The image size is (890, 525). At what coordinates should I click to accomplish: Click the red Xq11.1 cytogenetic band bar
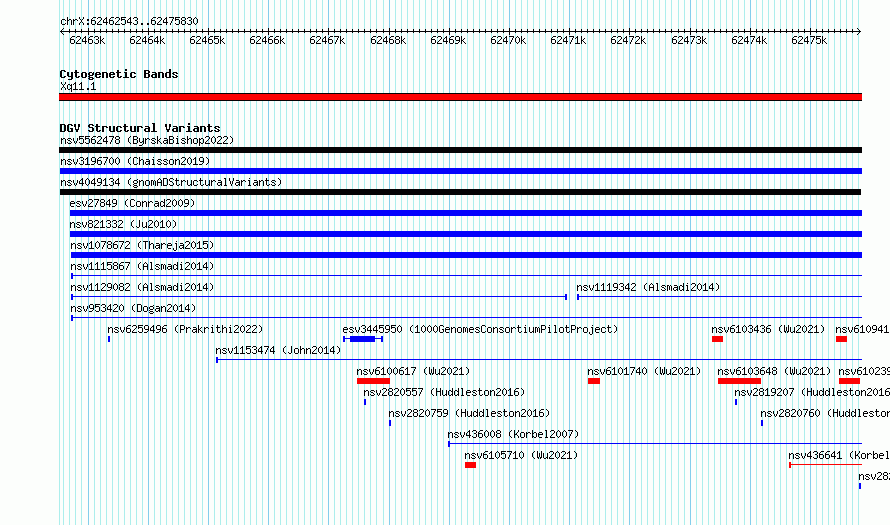coord(460,97)
